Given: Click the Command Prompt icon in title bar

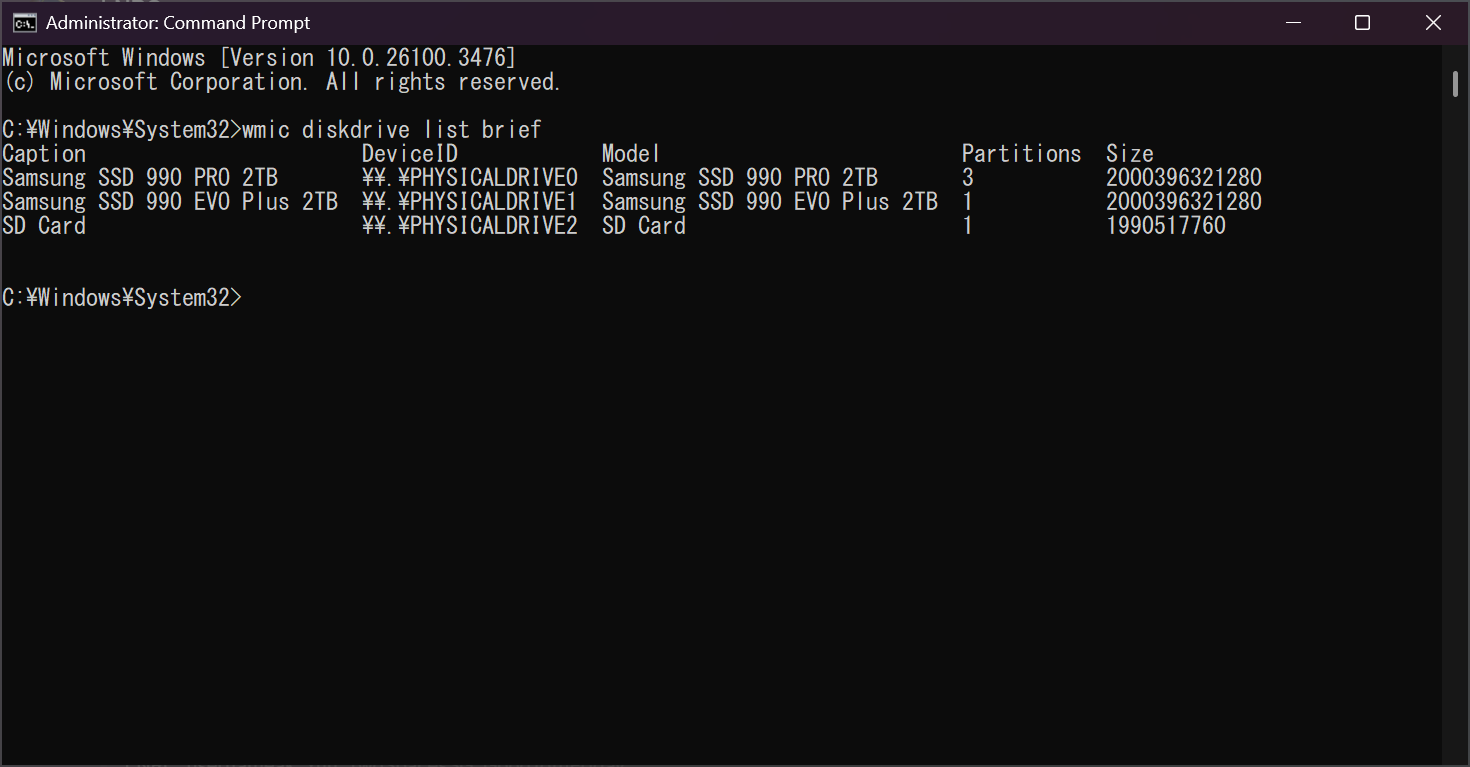Looking at the screenshot, I should (25, 23).
